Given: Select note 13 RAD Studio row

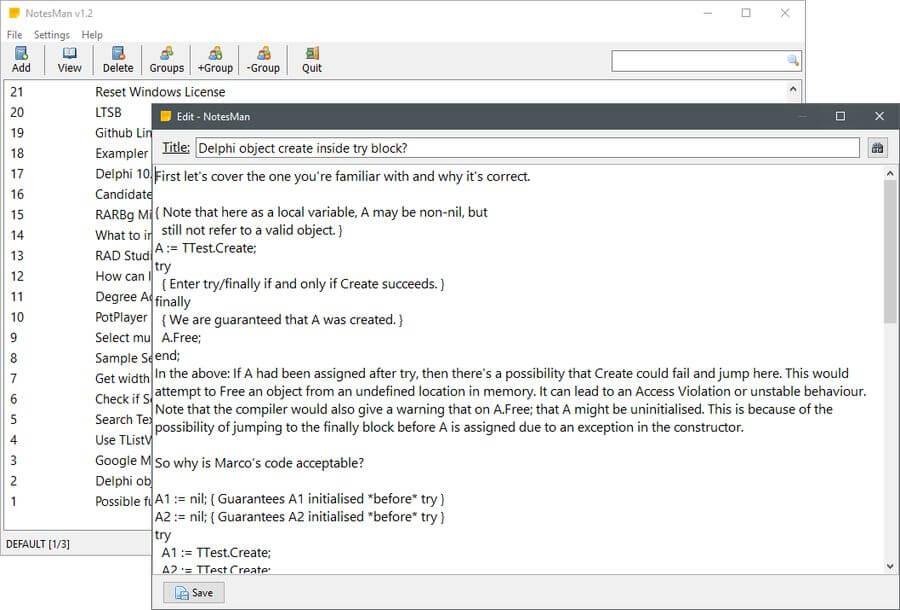Looking at the screenshot, I should (x=79, y=256).
